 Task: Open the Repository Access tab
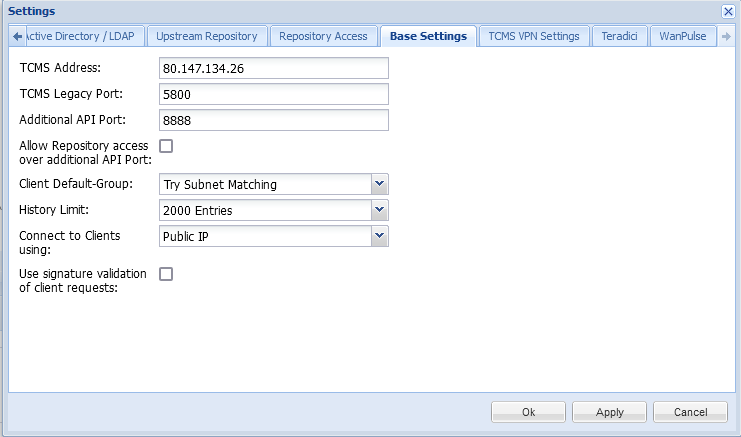323,36
